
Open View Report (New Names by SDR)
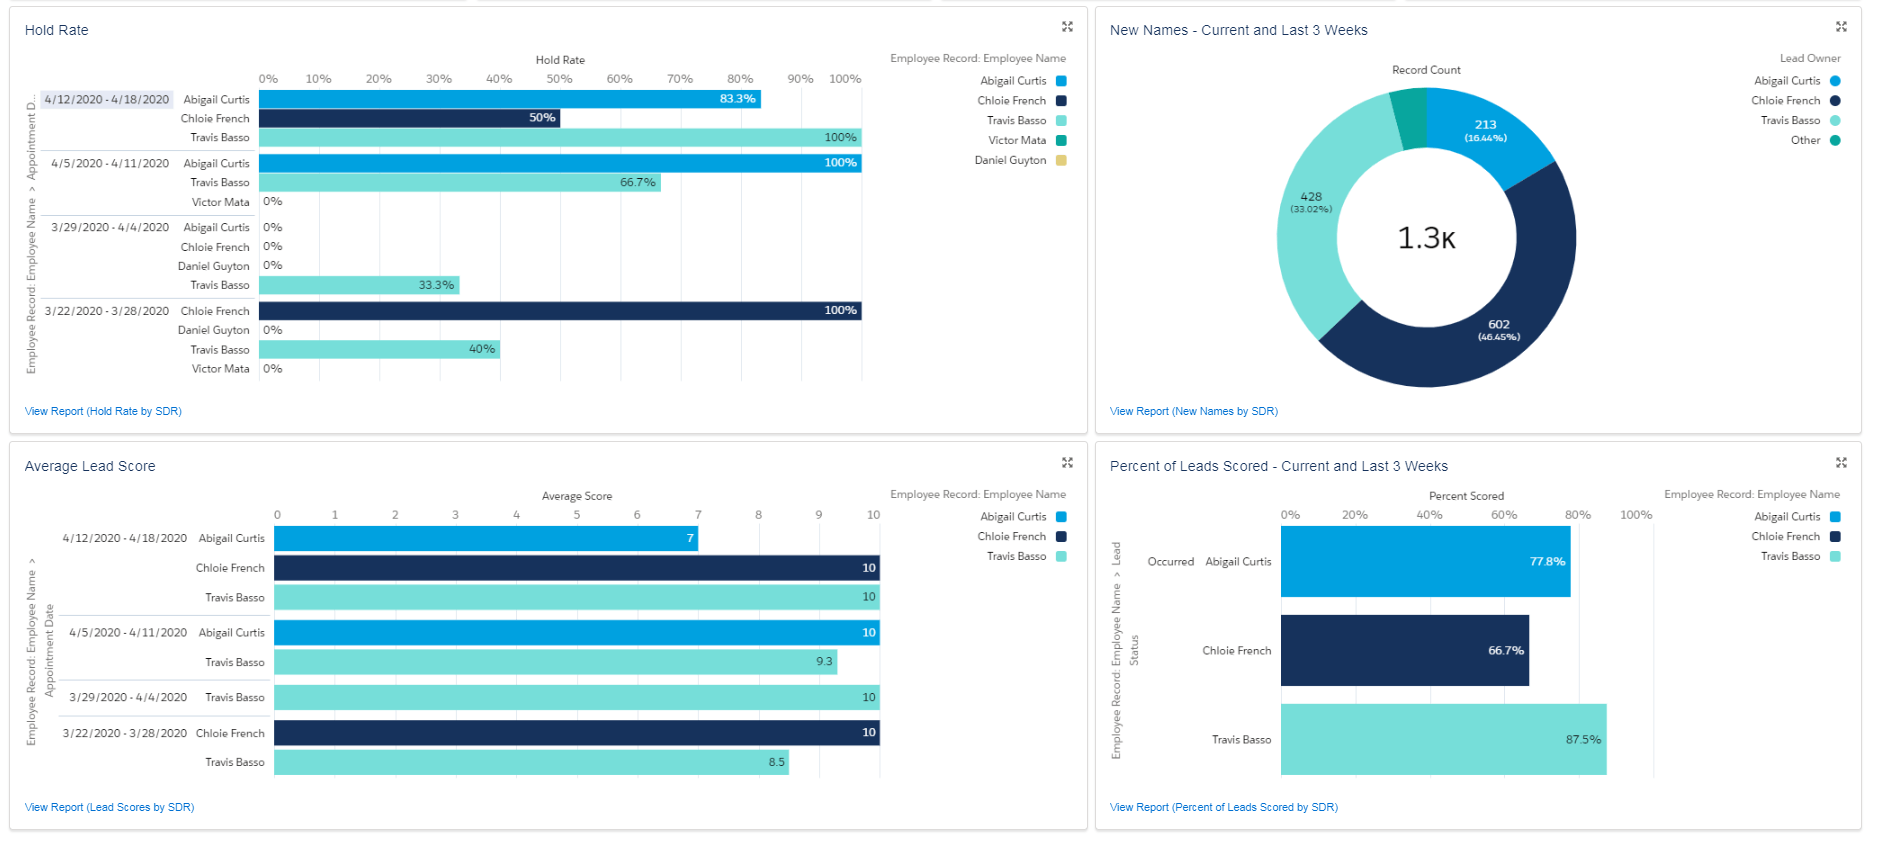1194,411
